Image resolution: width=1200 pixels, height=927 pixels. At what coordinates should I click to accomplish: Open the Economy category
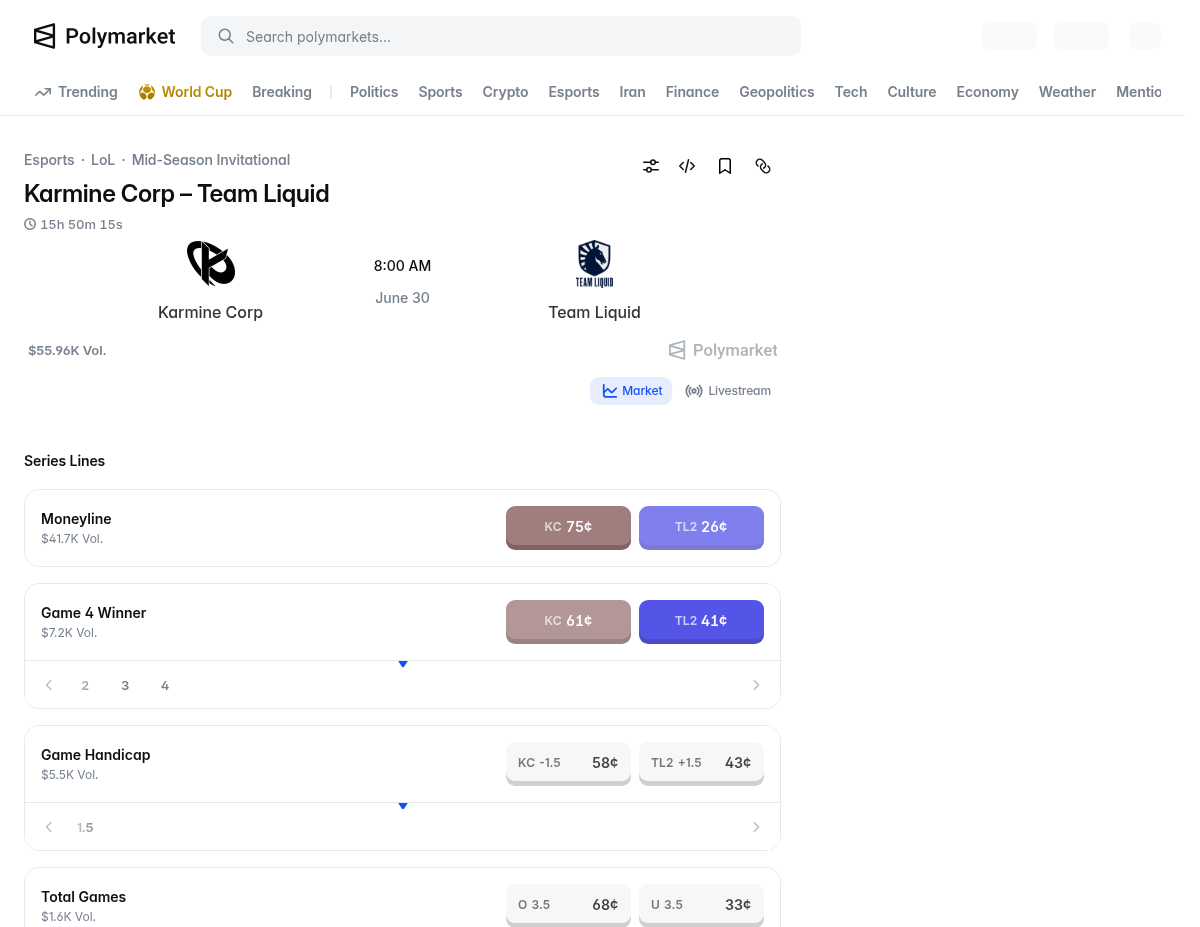tap(987, 92)
